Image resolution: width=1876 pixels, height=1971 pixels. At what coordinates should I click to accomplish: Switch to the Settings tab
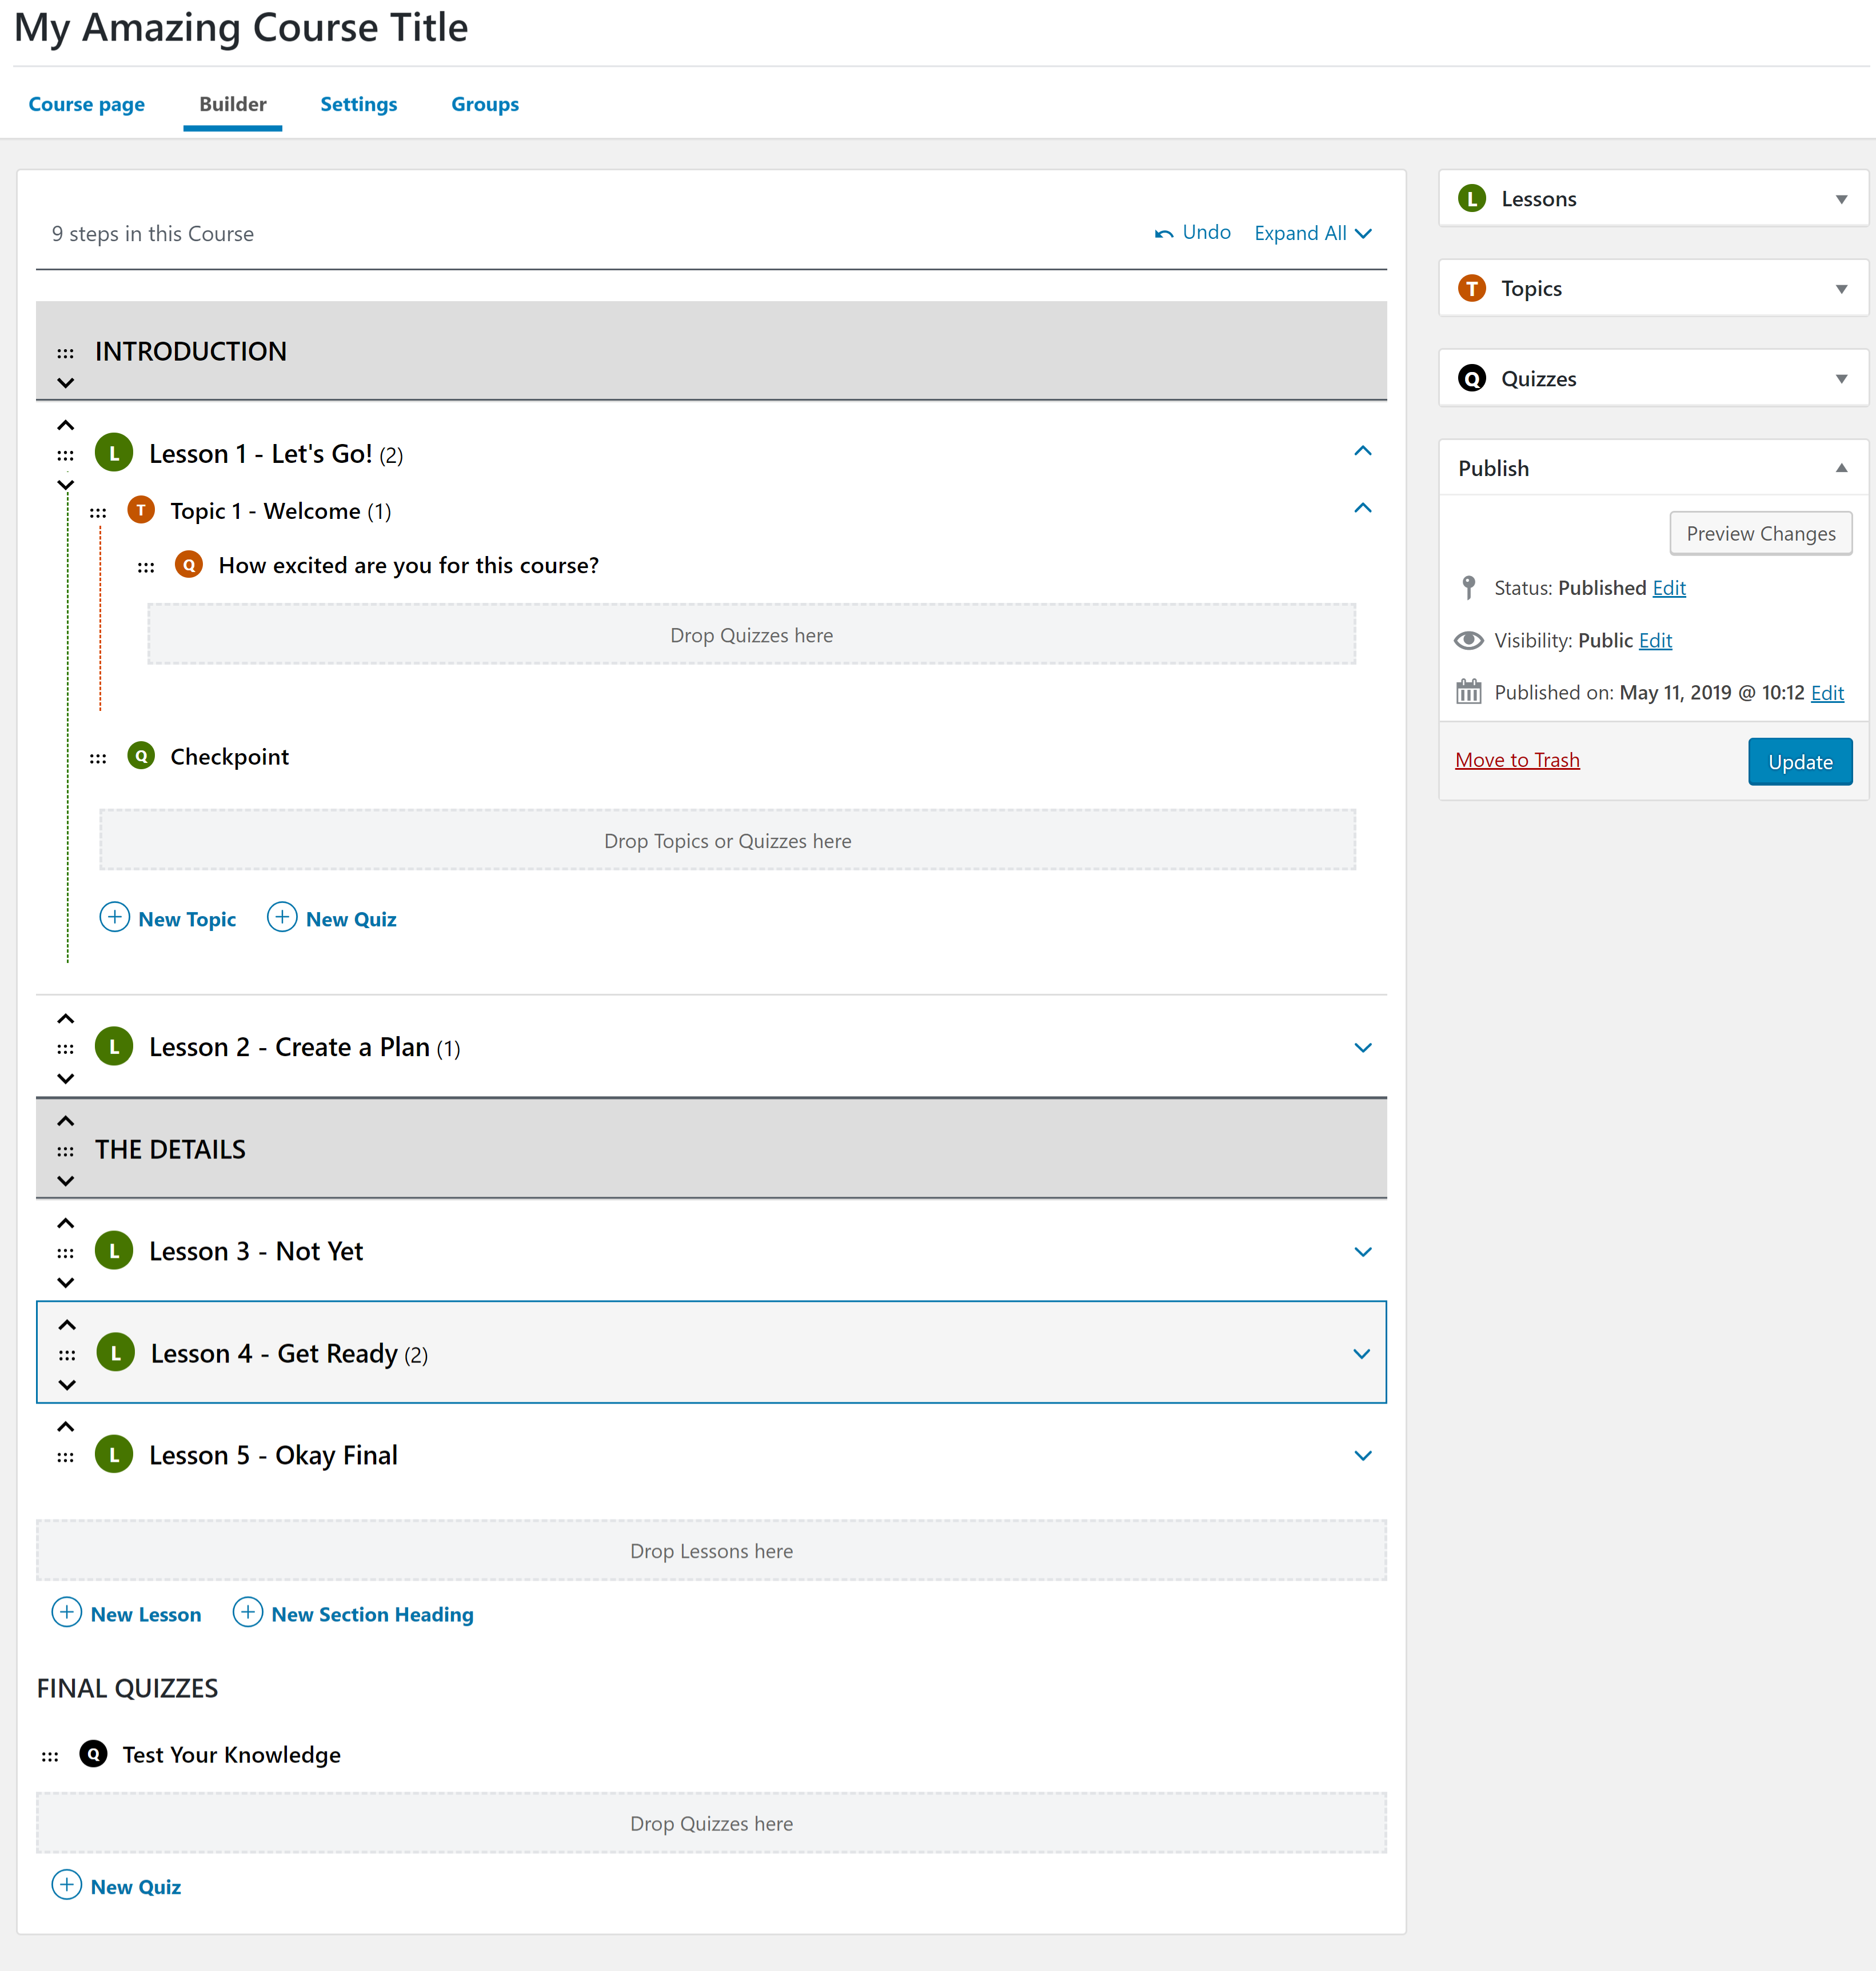[x=358, y=104]
